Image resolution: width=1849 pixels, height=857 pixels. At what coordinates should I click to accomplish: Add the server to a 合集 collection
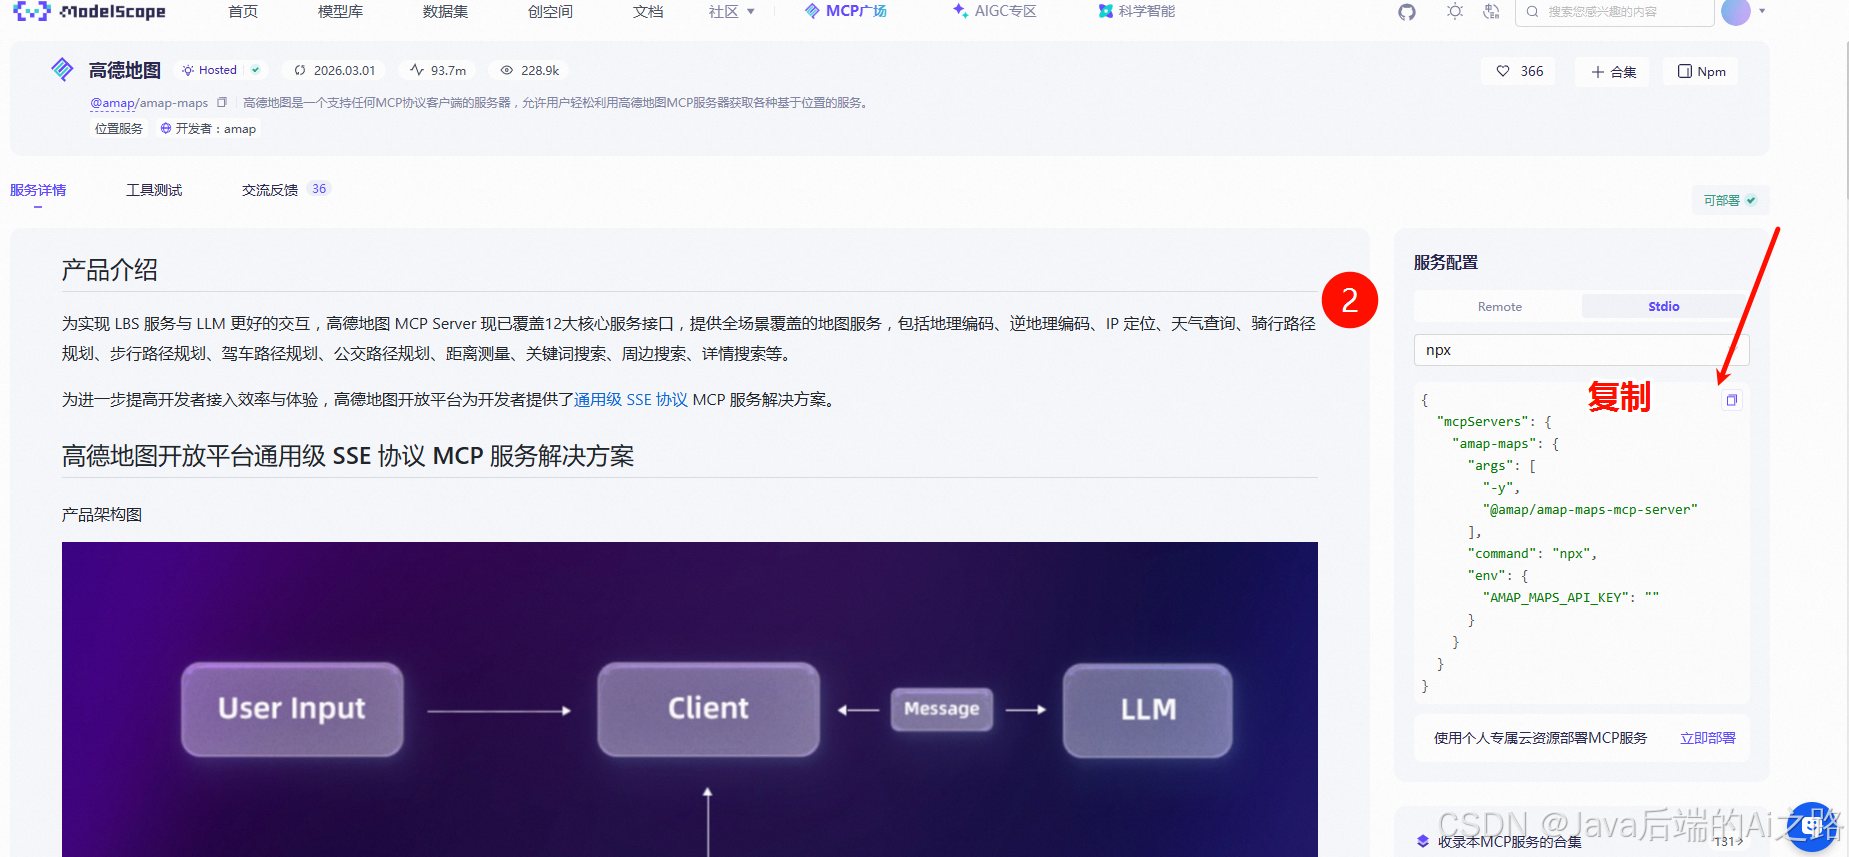[1614, 71]
